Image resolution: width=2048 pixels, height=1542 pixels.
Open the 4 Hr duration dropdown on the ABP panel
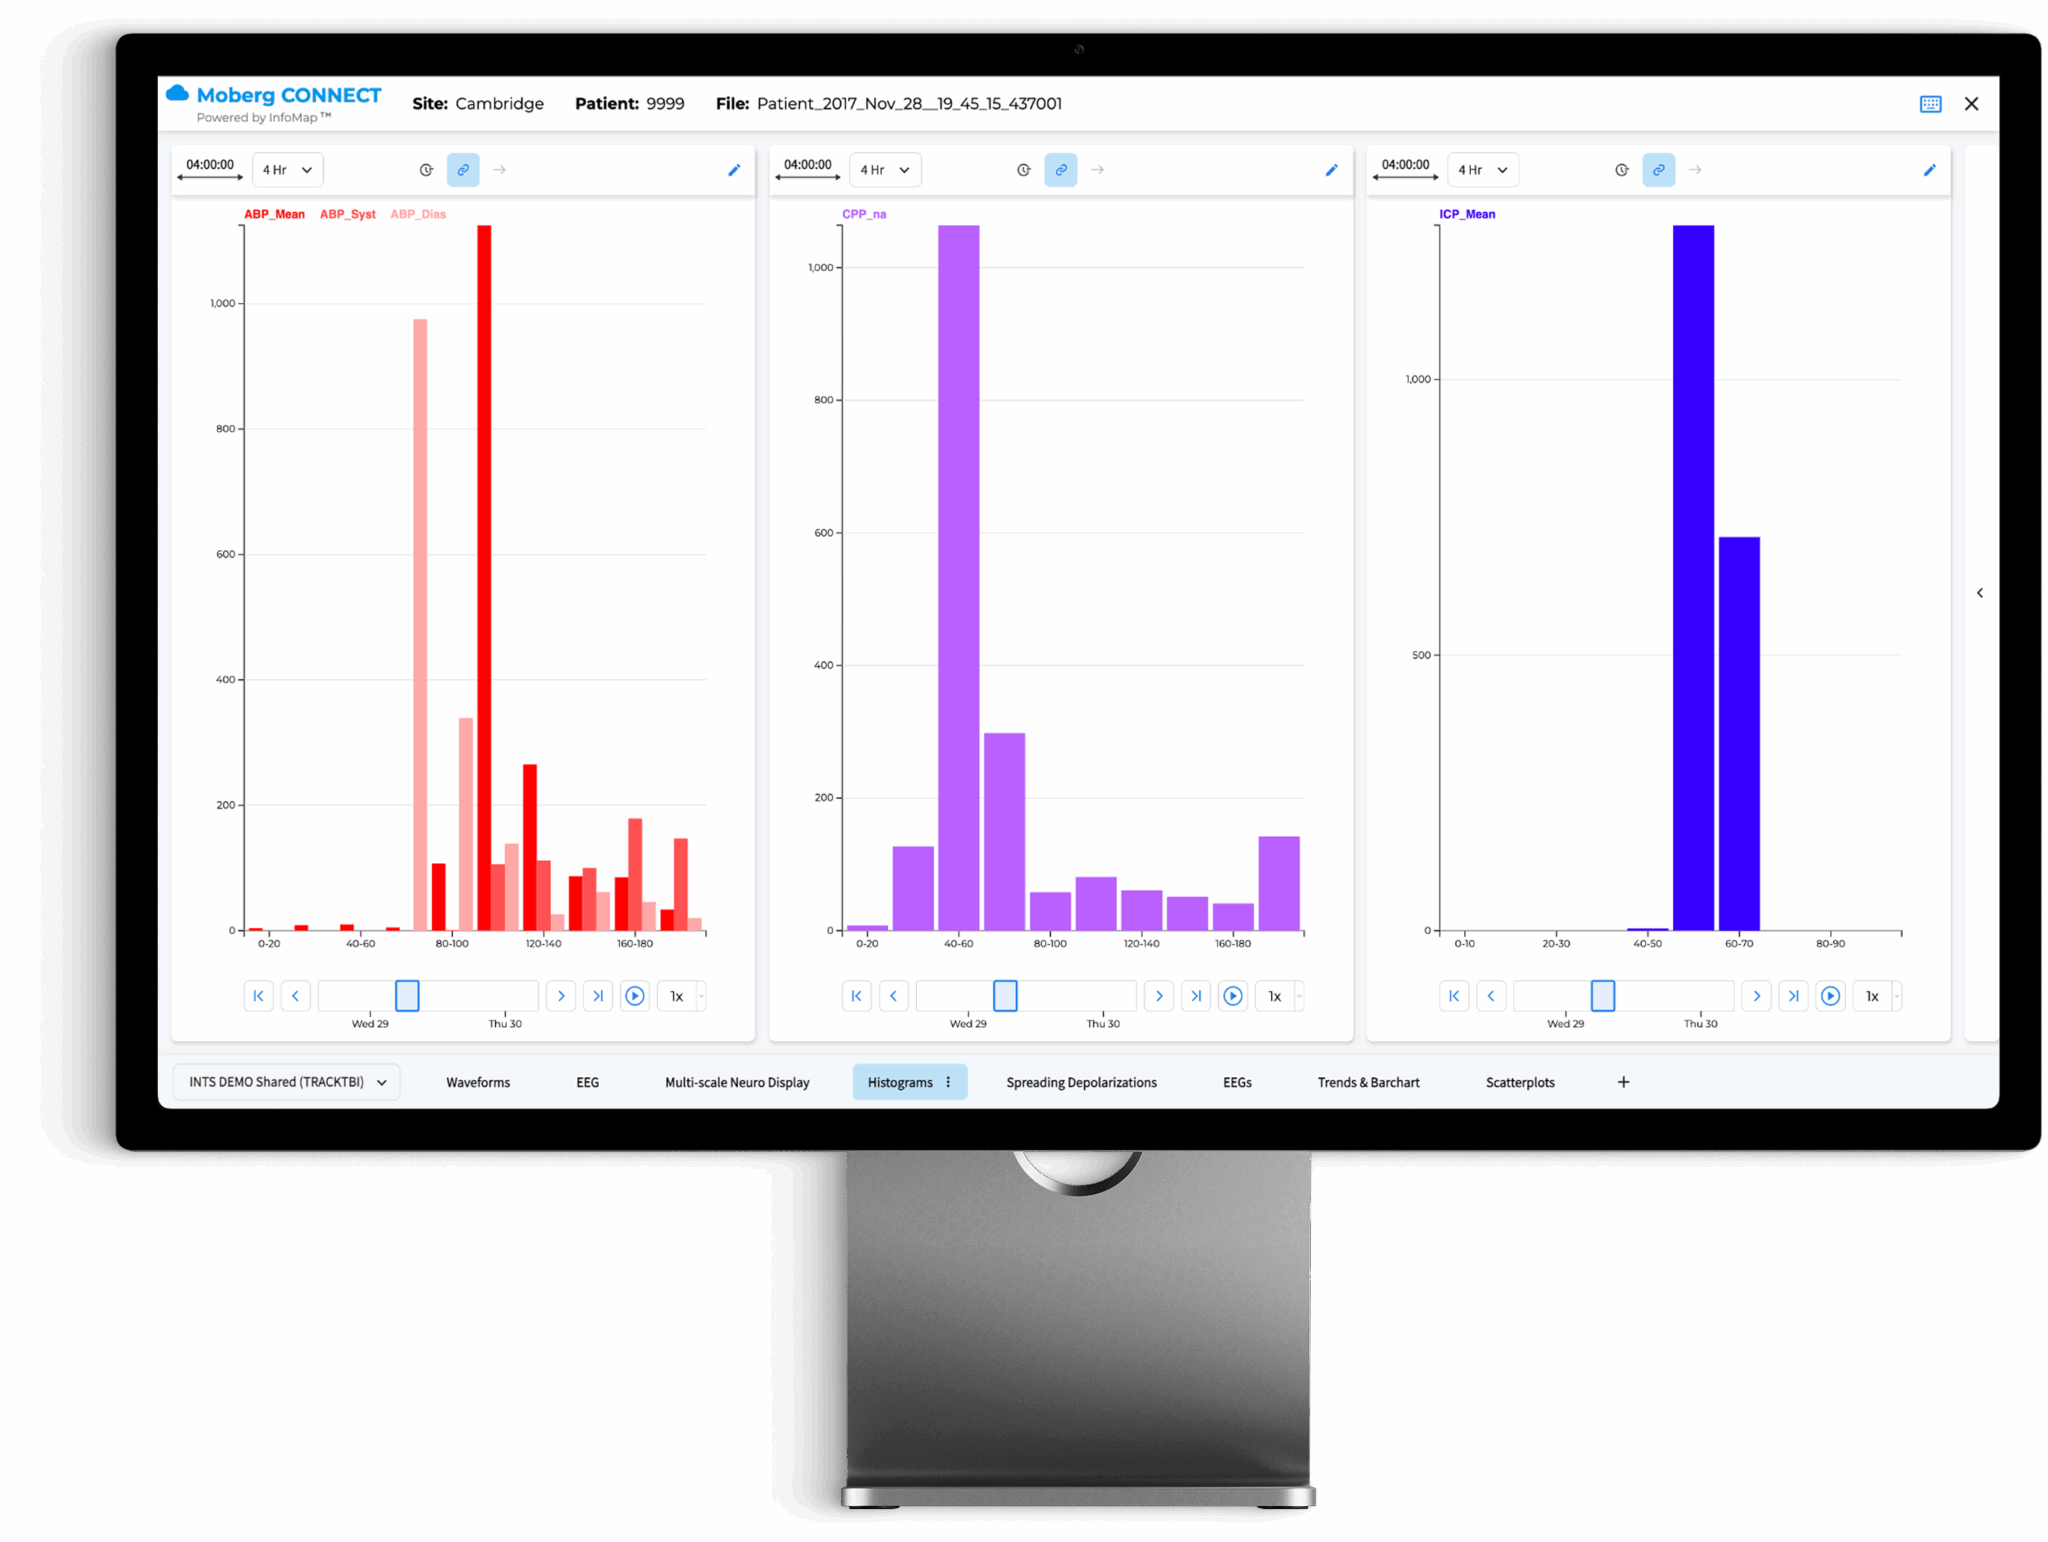[287, 169]
